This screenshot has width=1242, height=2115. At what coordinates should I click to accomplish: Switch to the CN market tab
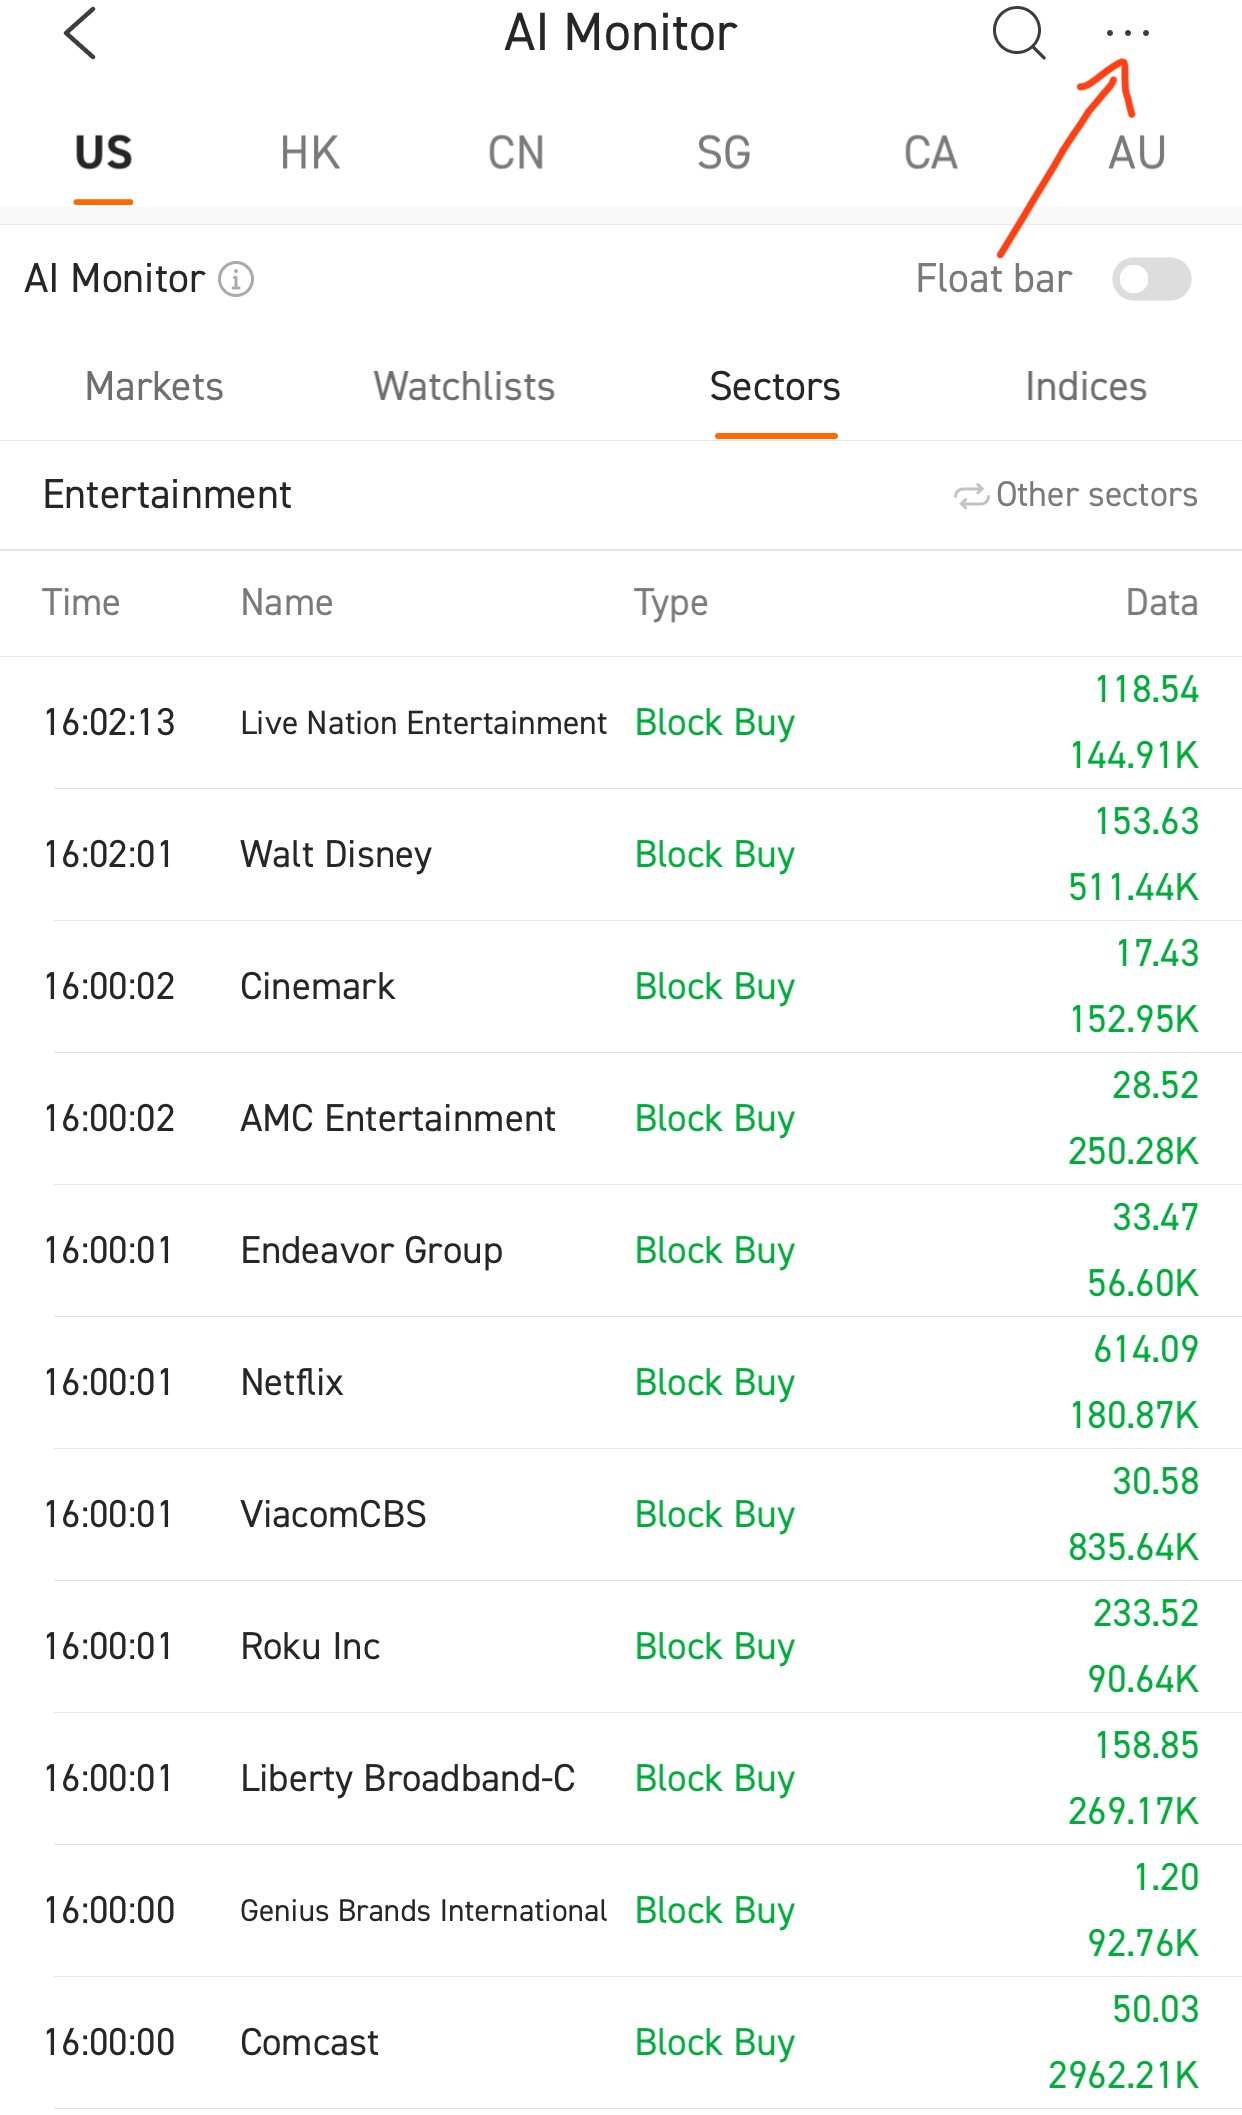[x=516, y=153]
